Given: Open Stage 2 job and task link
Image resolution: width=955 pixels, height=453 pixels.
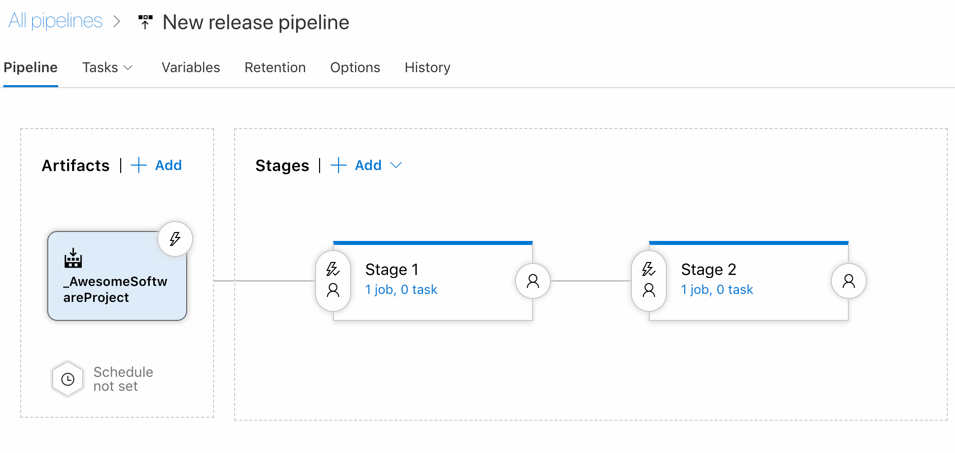Looking at the screenshot, I should click(717, 290).
